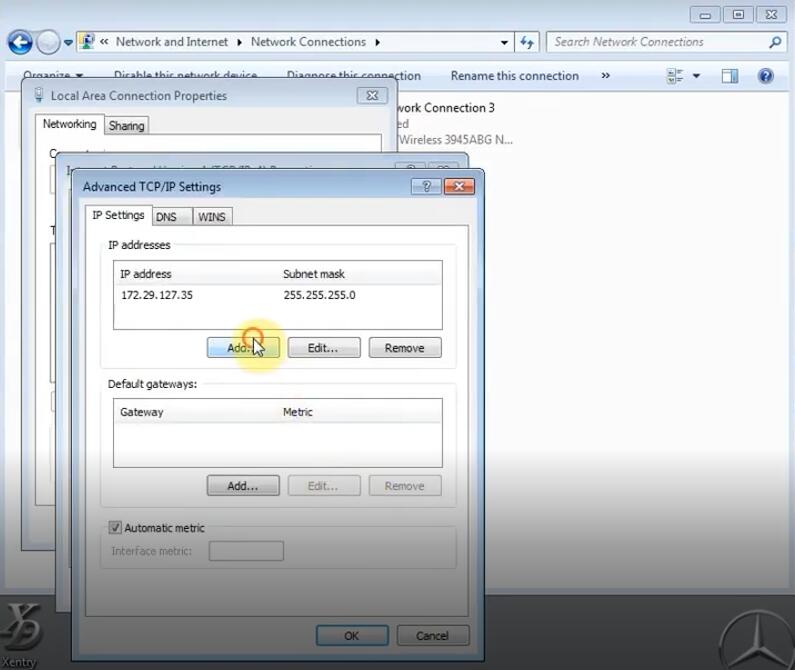Confirm Advanced TCP/IP settings with OK

coord(352,636)
